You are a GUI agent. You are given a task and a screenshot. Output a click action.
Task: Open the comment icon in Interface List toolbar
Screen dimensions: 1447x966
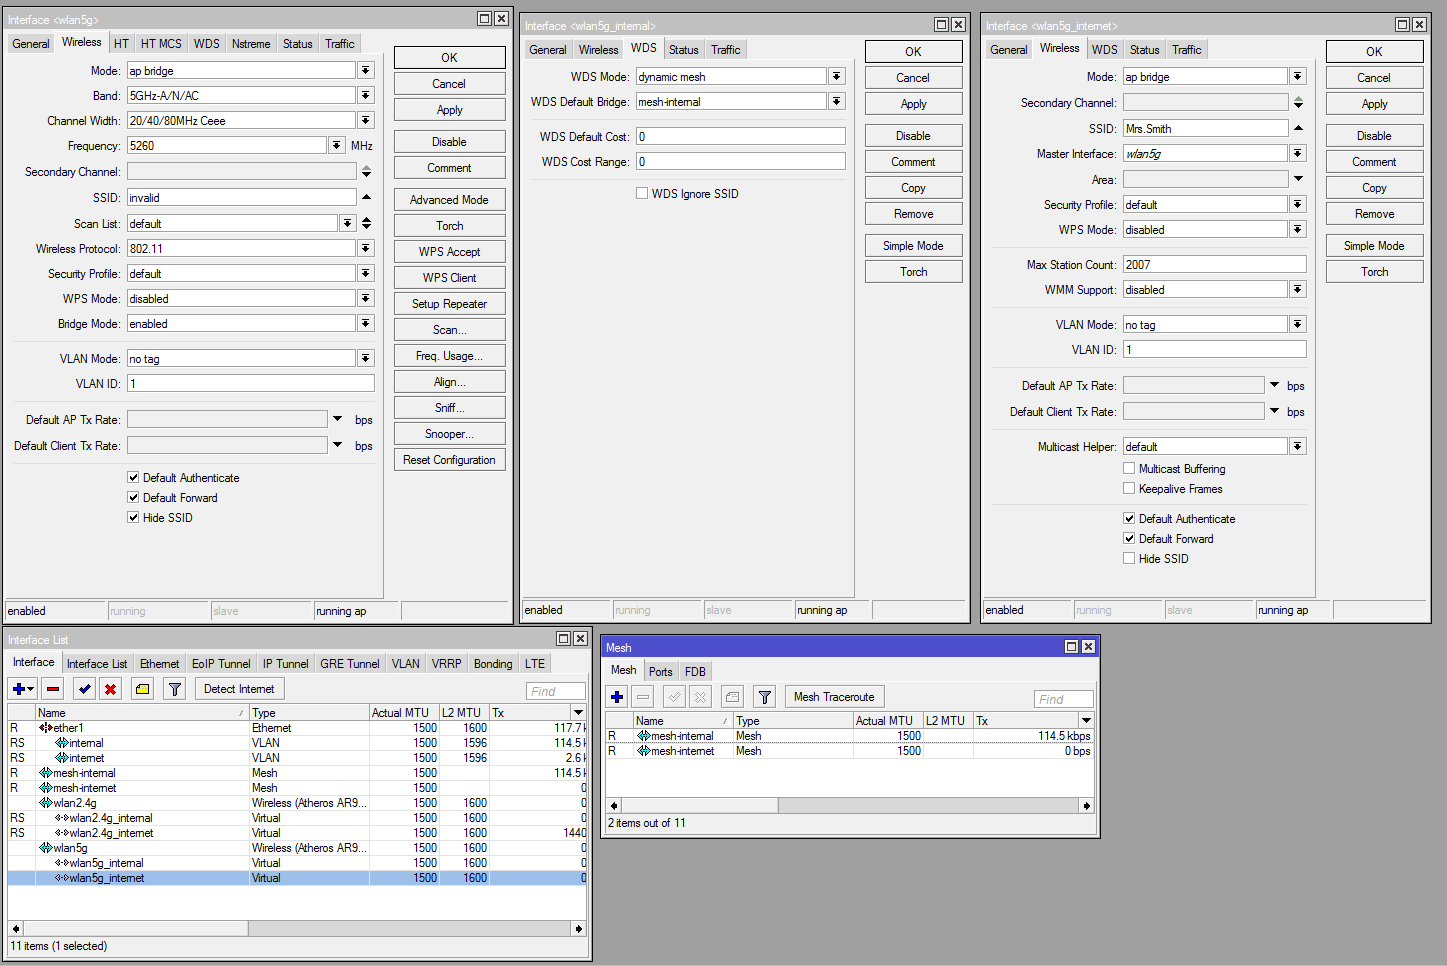(x=142, y=688)
